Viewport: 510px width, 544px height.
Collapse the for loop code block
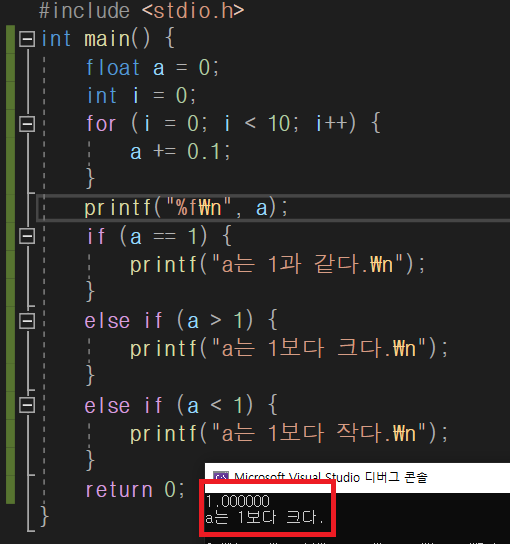(x=27, y=124)
